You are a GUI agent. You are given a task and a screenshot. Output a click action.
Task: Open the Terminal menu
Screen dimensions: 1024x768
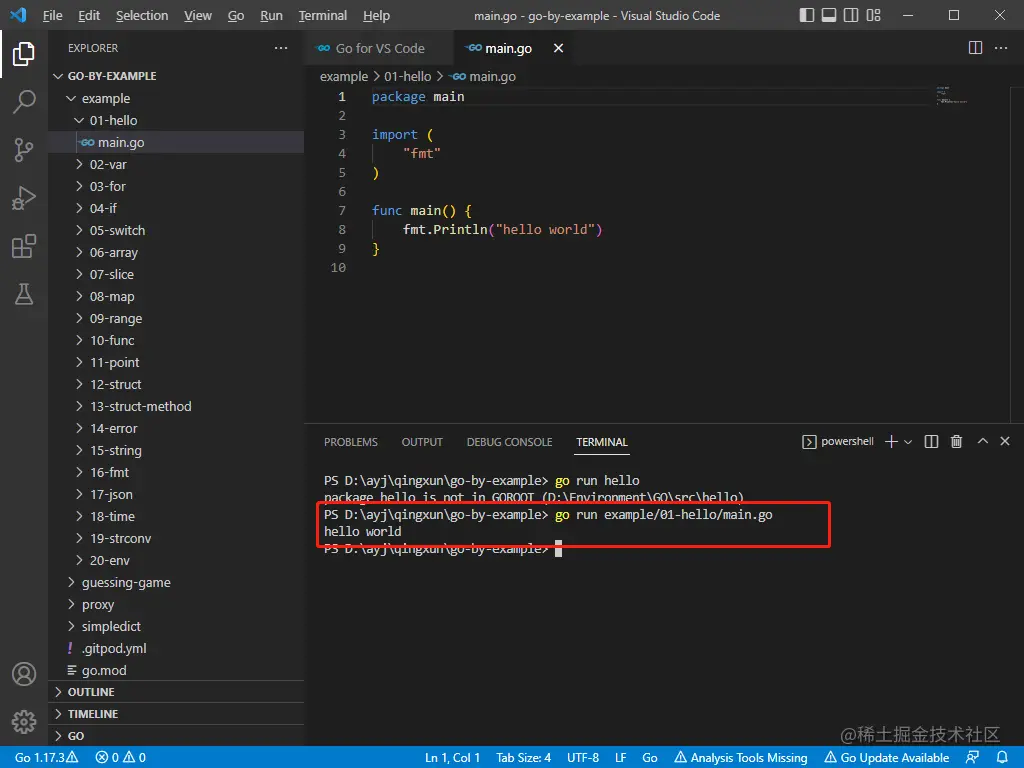[323, 15]
